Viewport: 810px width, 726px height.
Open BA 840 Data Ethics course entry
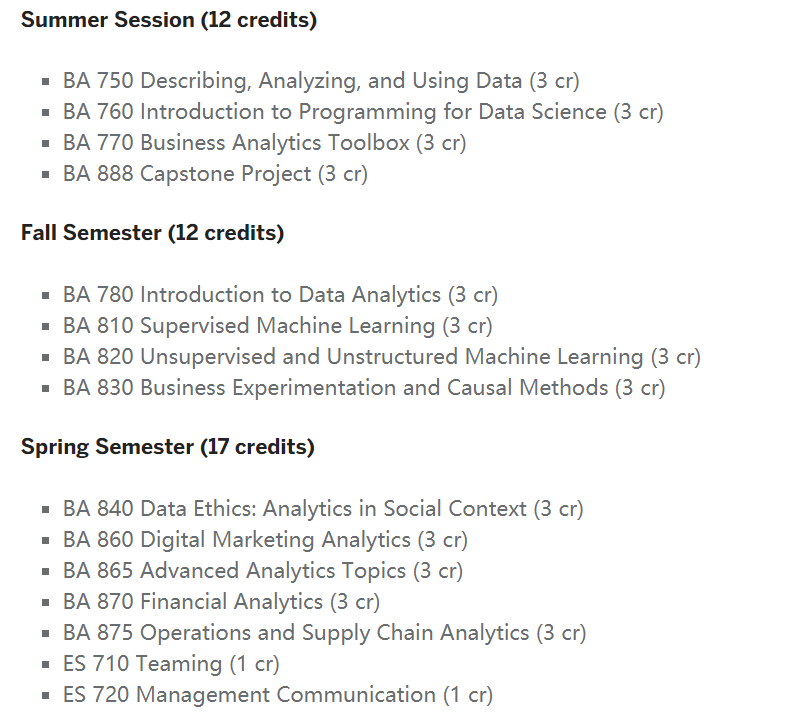tap(323, 509)
